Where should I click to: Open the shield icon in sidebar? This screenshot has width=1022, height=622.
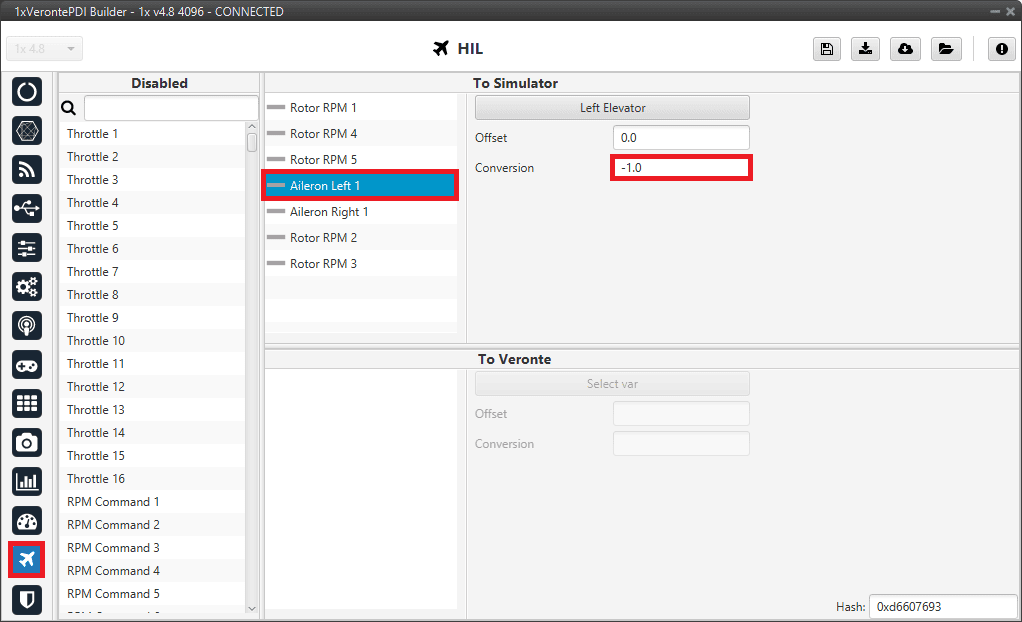(x=27, y=598)
